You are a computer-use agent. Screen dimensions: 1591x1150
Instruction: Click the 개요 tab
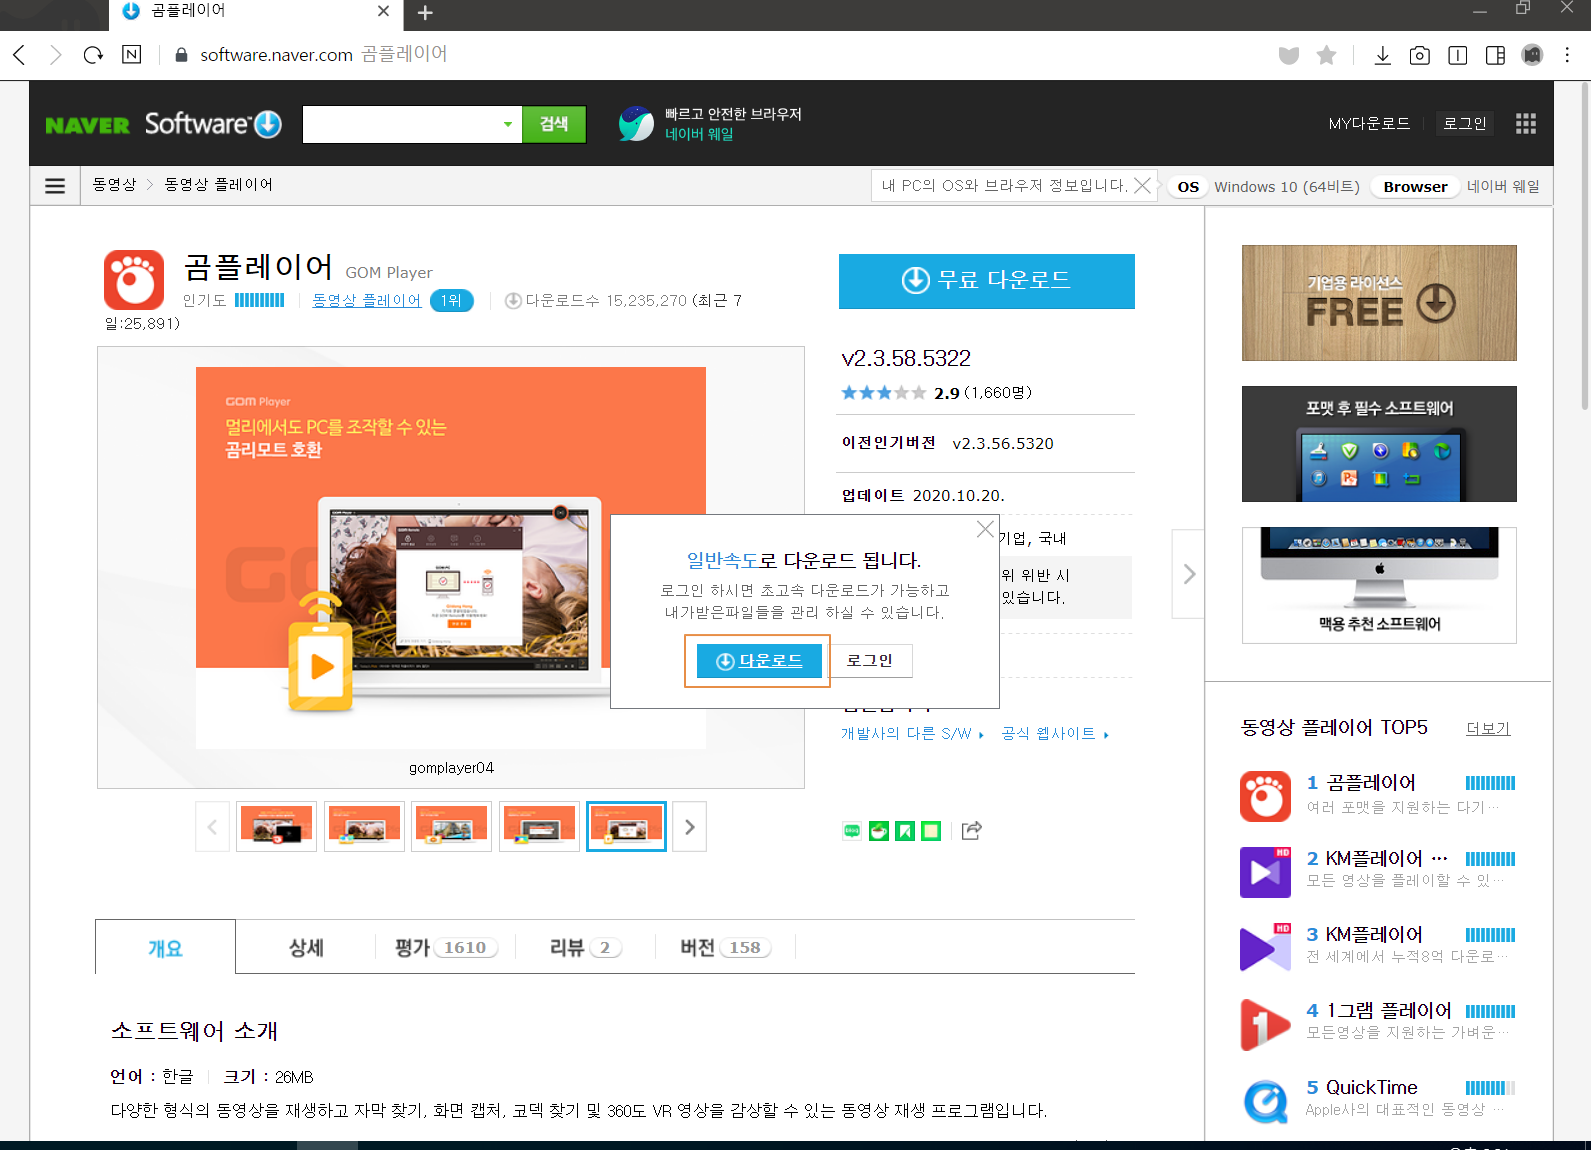click(166, 947)
